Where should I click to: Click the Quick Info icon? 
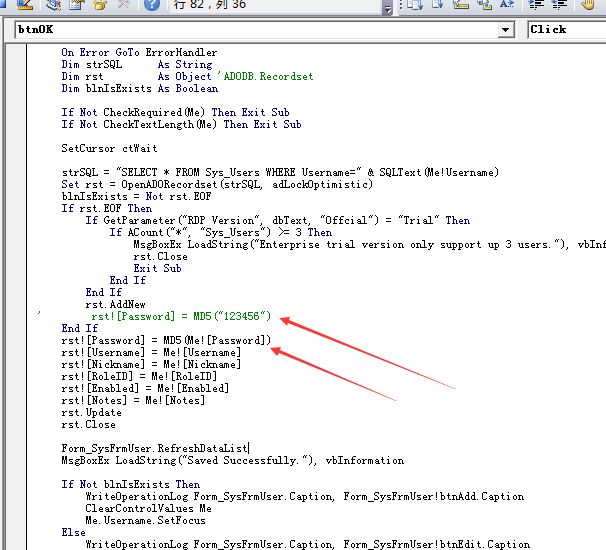(461, 4)
